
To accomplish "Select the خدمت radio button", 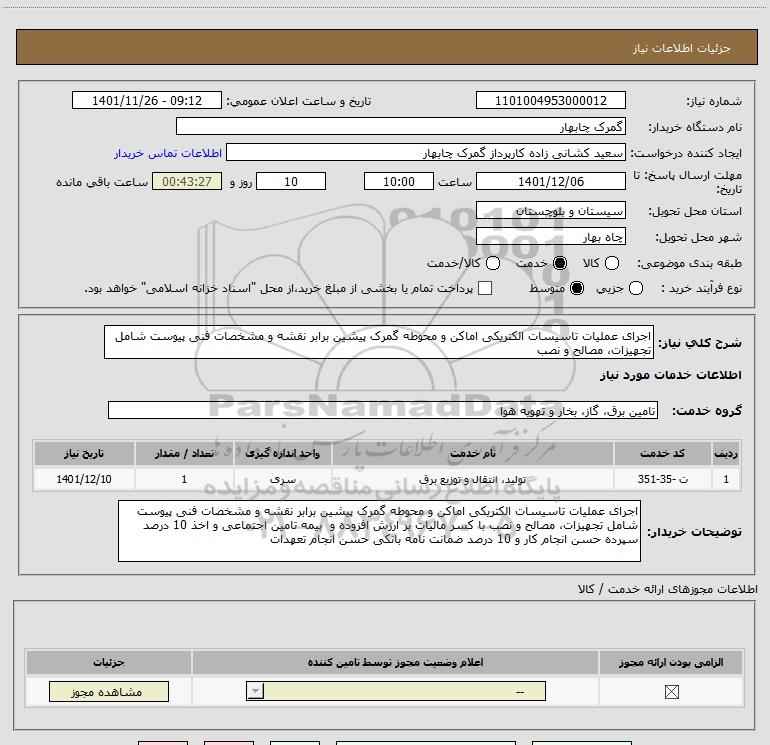I will tap(560, 263).
